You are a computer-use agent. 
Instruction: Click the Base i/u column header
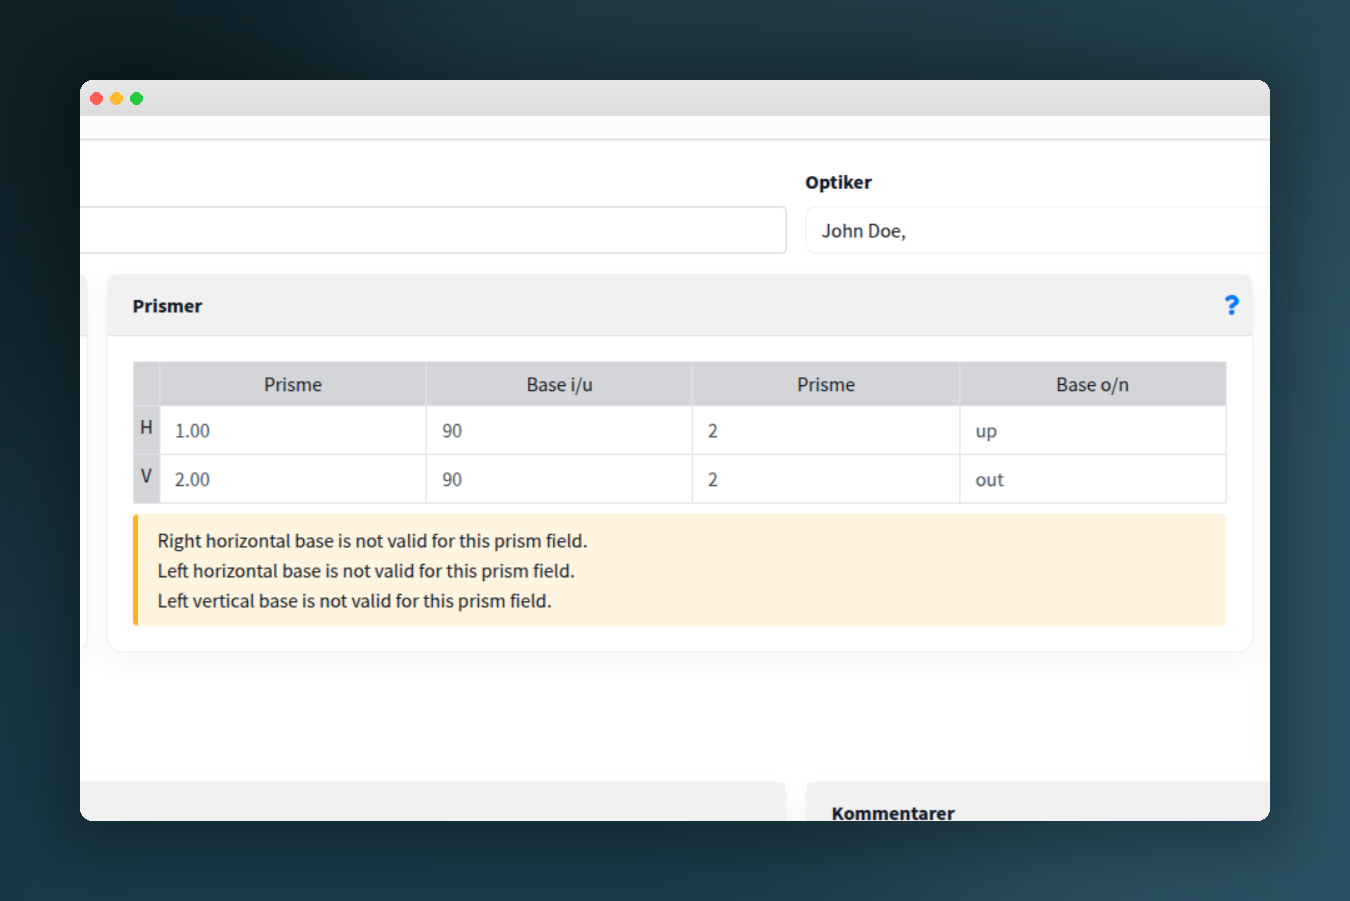559,385
